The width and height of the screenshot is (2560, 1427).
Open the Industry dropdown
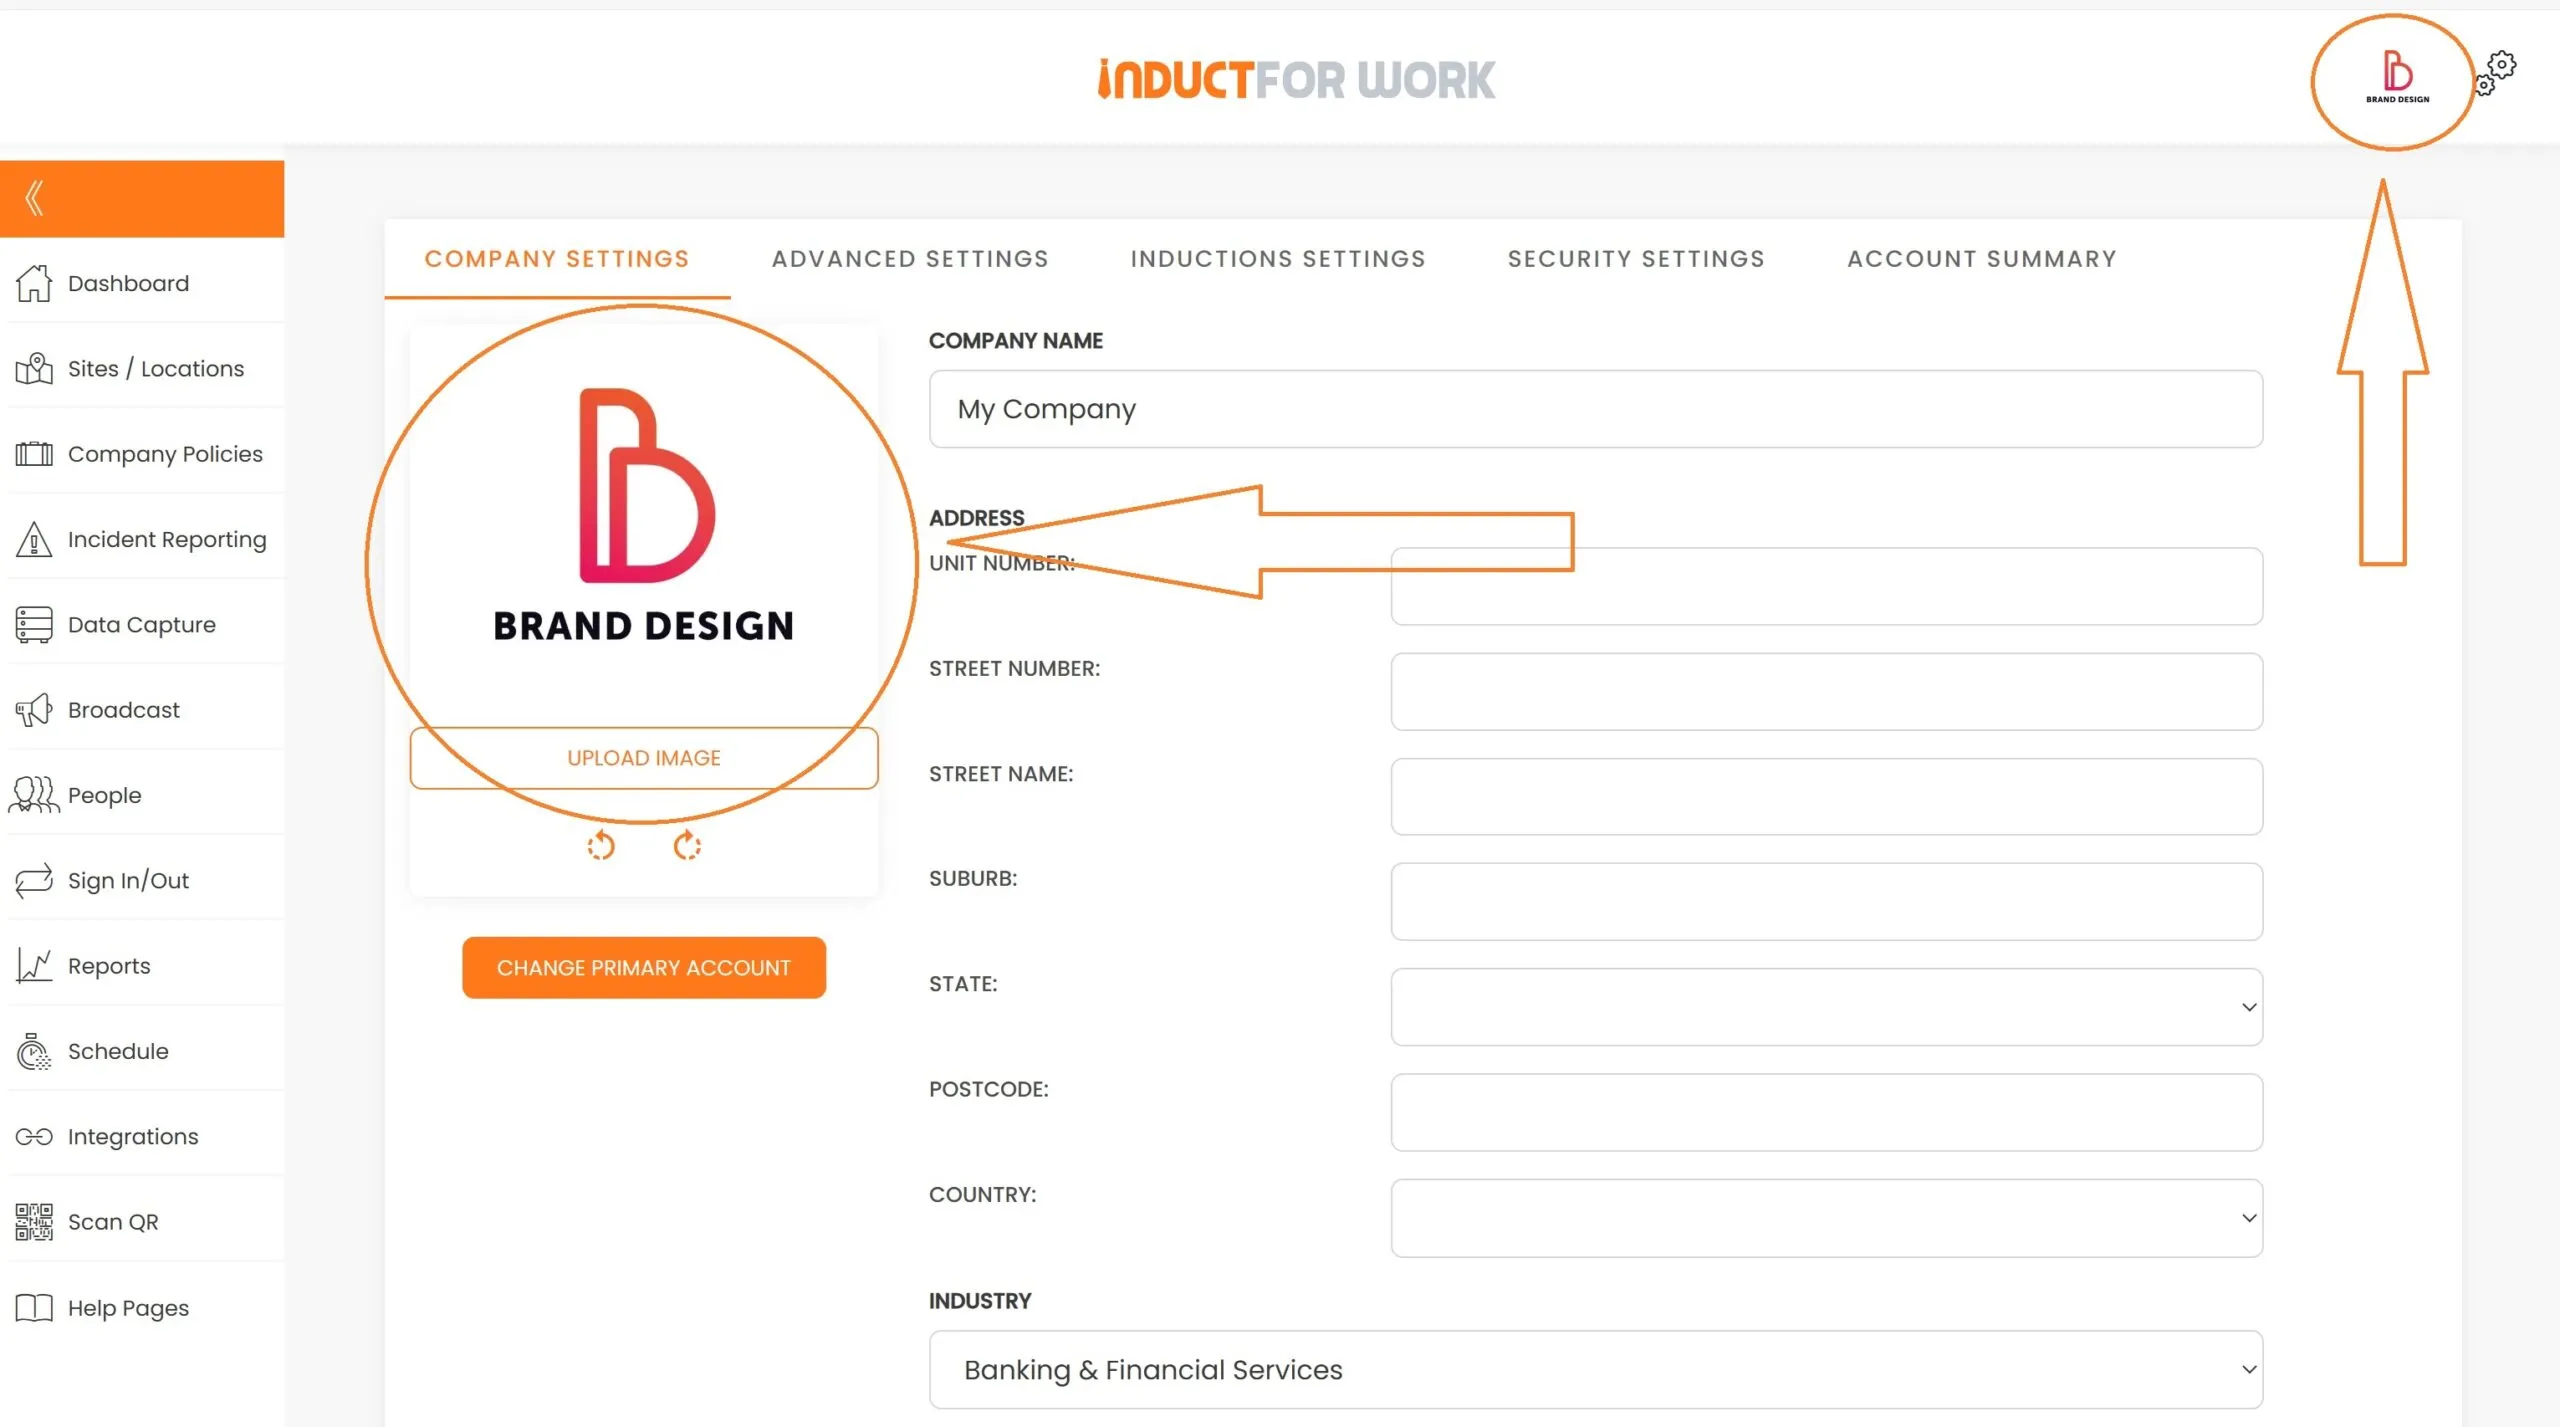1596,1370
